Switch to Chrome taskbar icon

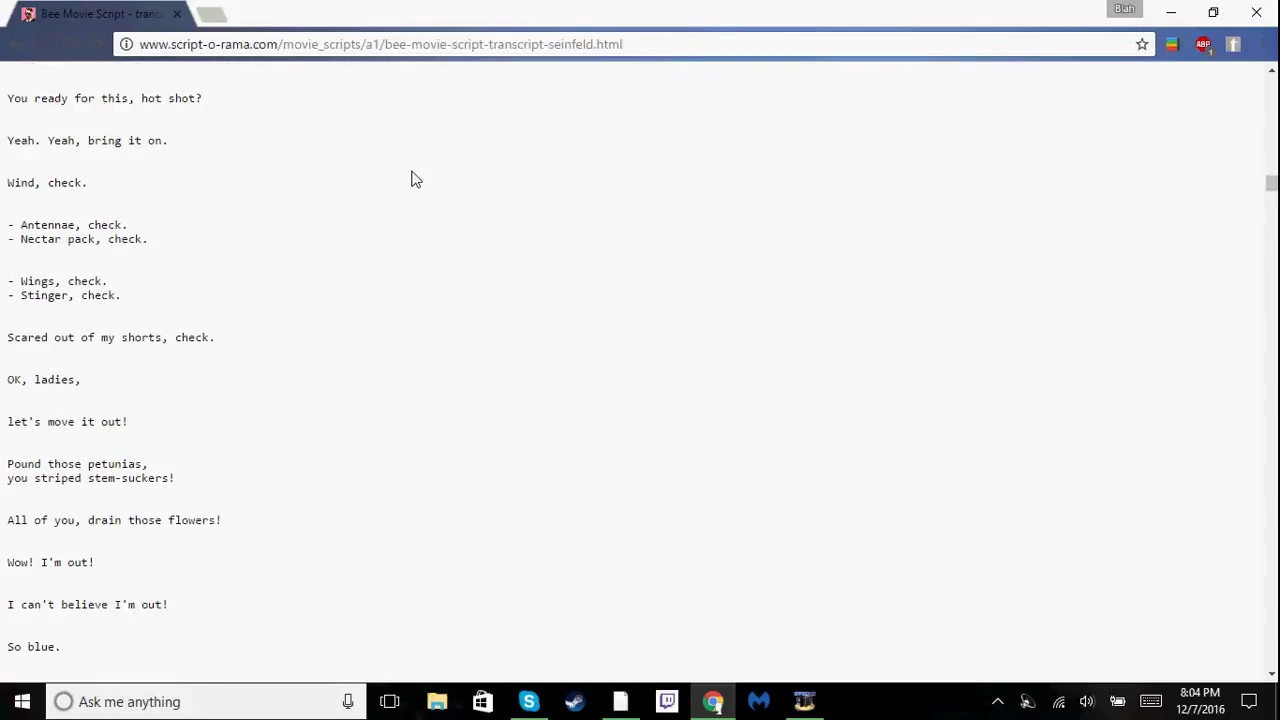click(712, 701)
